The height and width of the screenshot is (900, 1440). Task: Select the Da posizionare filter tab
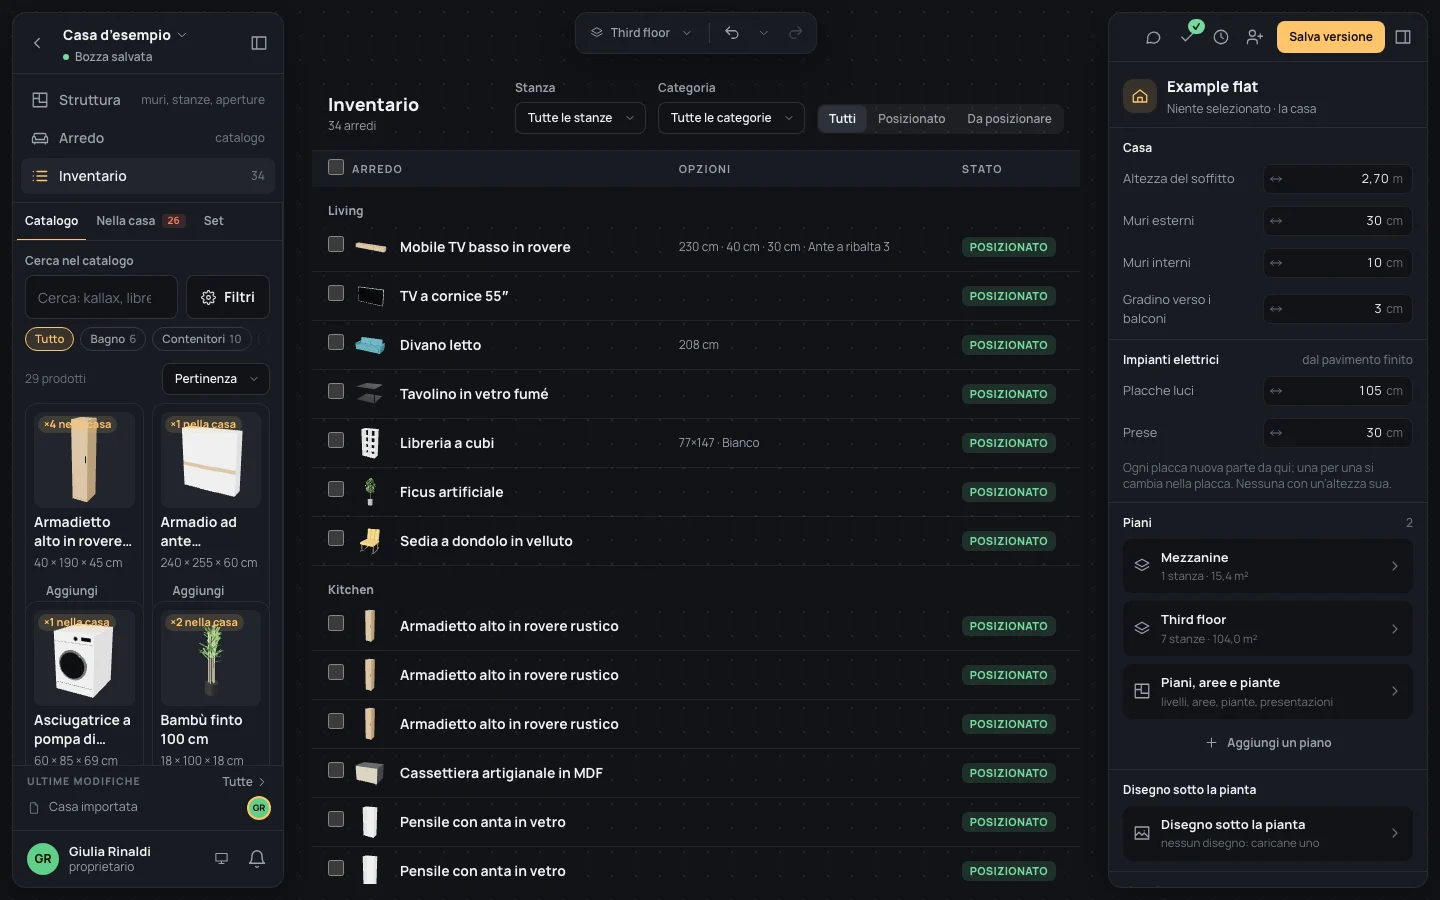(x=1009, y=119)
